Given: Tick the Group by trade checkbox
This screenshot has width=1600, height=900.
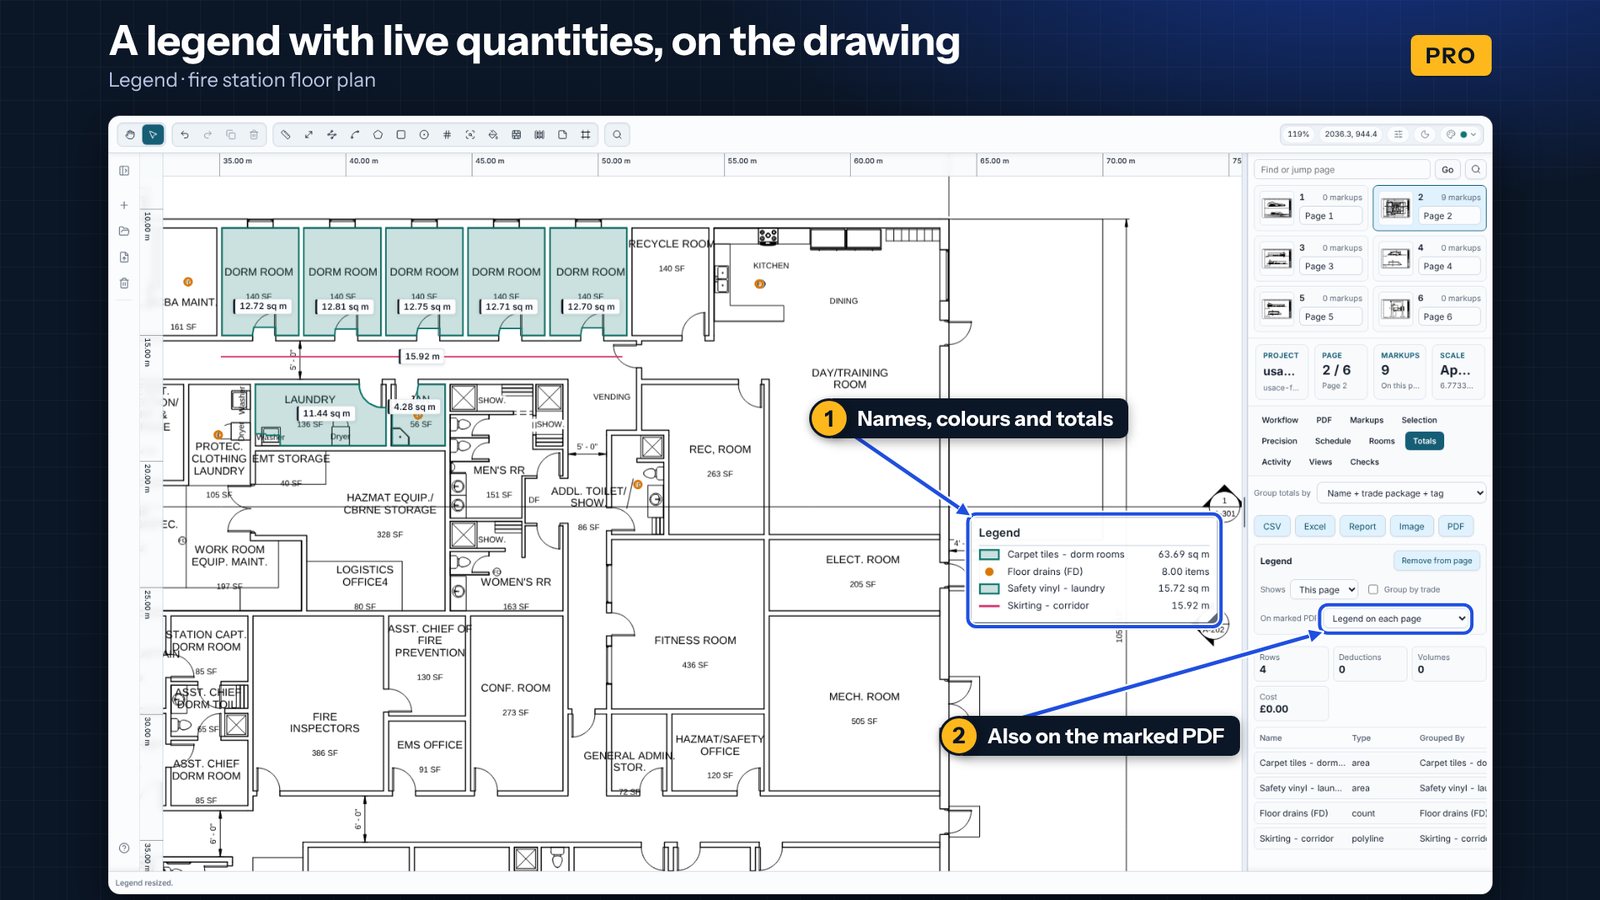Looking at the screenshot, I should pos(1373,589).
